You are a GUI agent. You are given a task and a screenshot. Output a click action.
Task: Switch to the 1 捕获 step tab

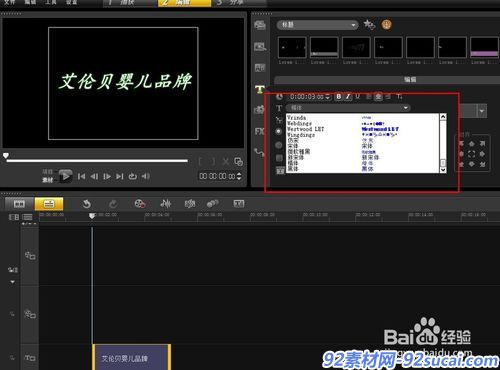click(130, 3)
